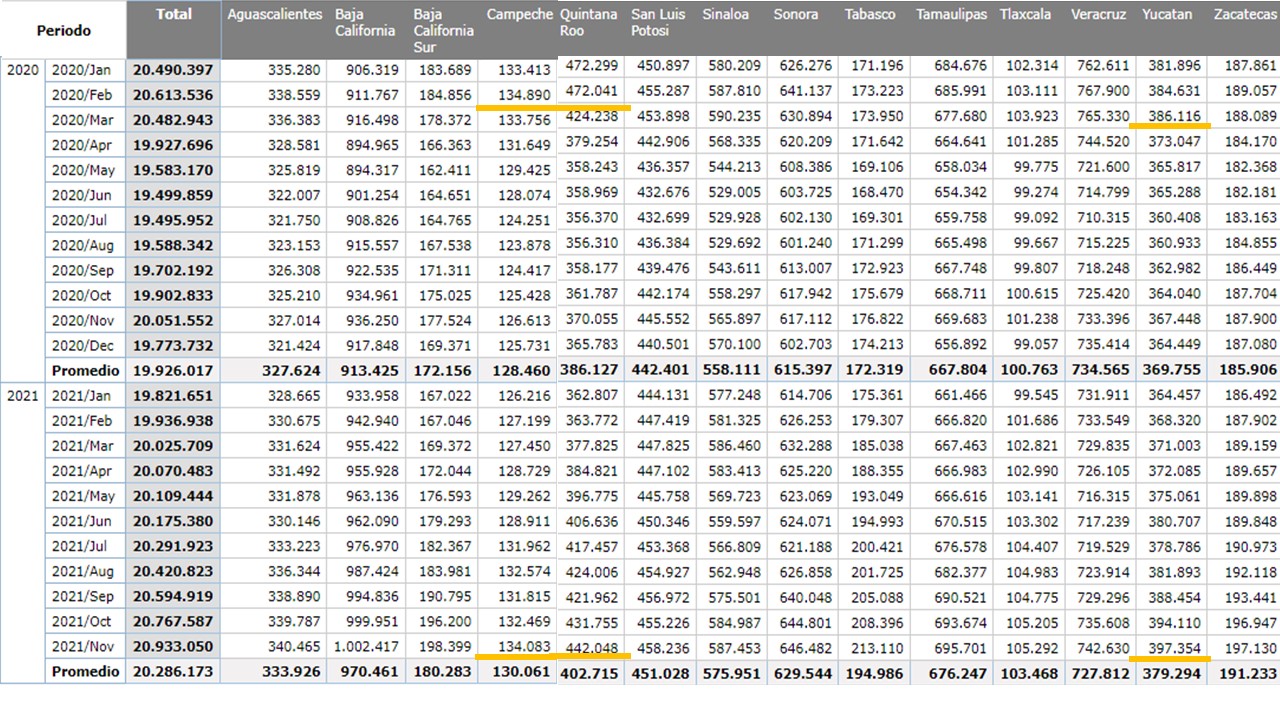The height and width of the screenshot is (720, 1280).
Task: Click San Luis Potosi average 451.028
Action: [x=662, y=673]
